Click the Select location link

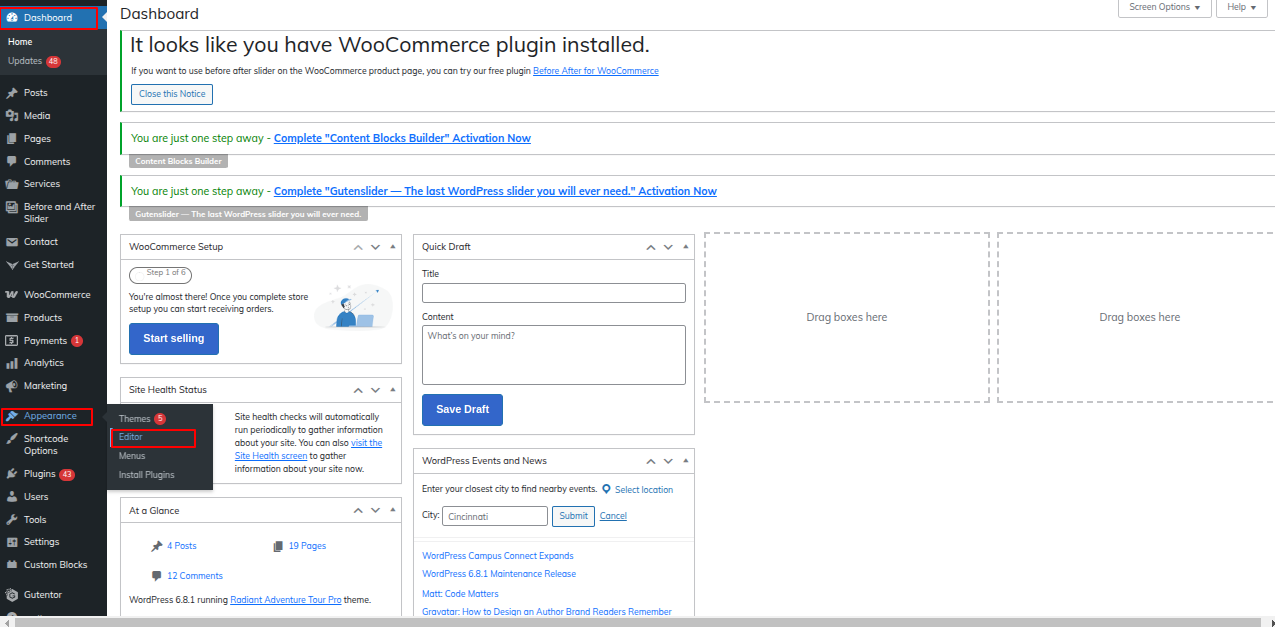pos(644,490)
